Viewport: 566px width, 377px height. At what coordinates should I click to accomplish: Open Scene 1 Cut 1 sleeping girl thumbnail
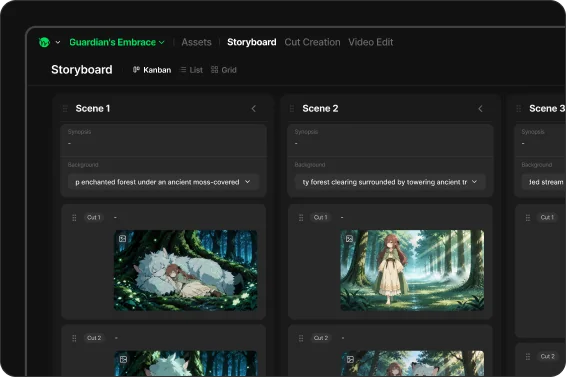coord(186,270)
